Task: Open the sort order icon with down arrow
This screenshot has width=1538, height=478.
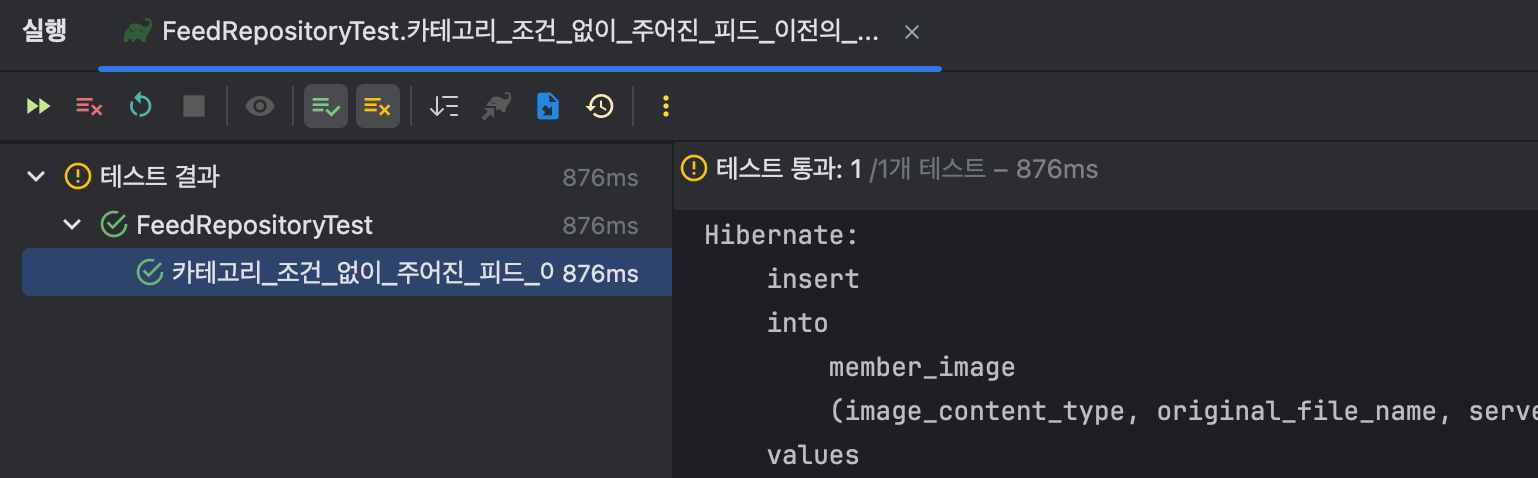Action: tap(444, 106)
